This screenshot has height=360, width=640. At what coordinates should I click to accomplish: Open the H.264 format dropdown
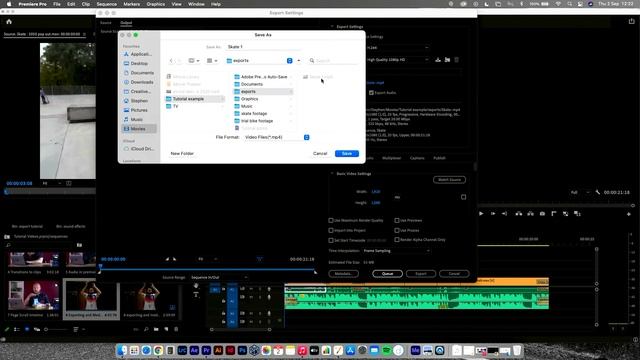click(x=398, y=48)
